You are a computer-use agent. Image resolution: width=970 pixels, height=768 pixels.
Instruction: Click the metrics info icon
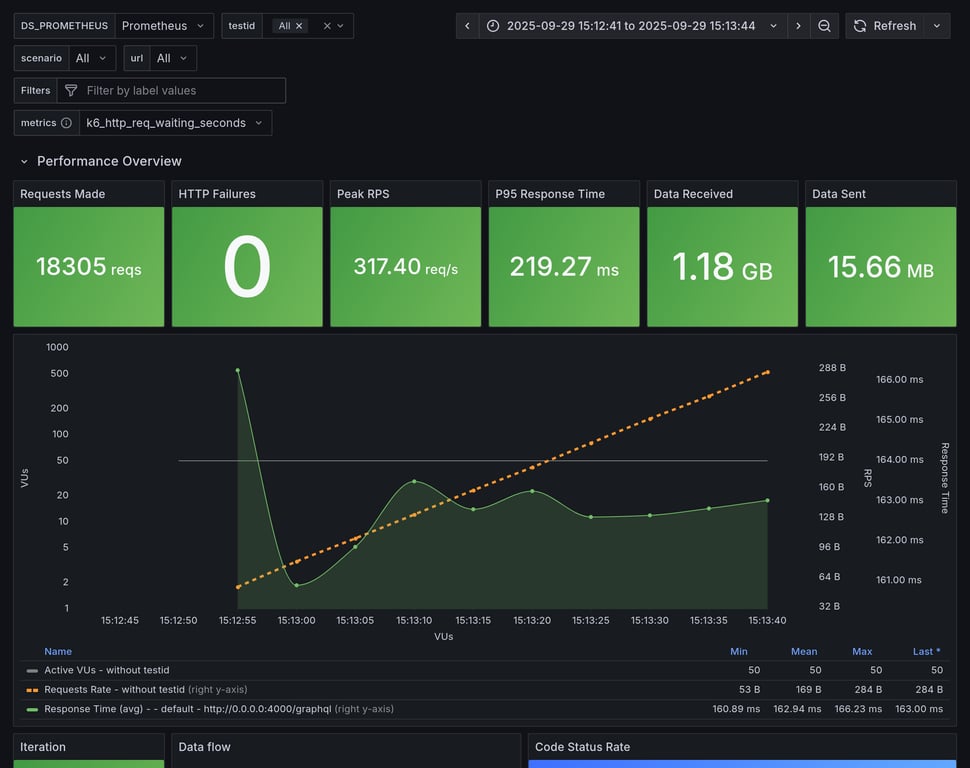click(x=66, y=123)
